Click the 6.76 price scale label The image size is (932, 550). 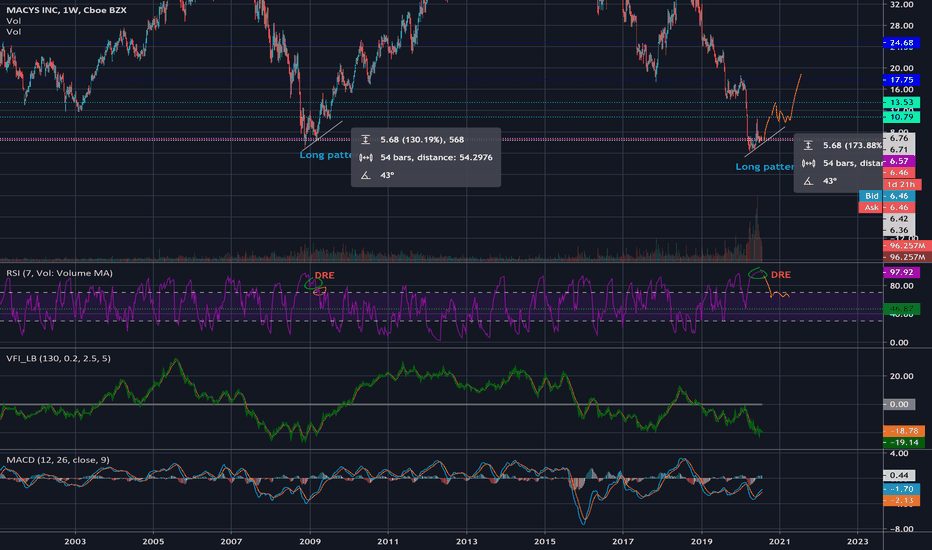(899, 139)
